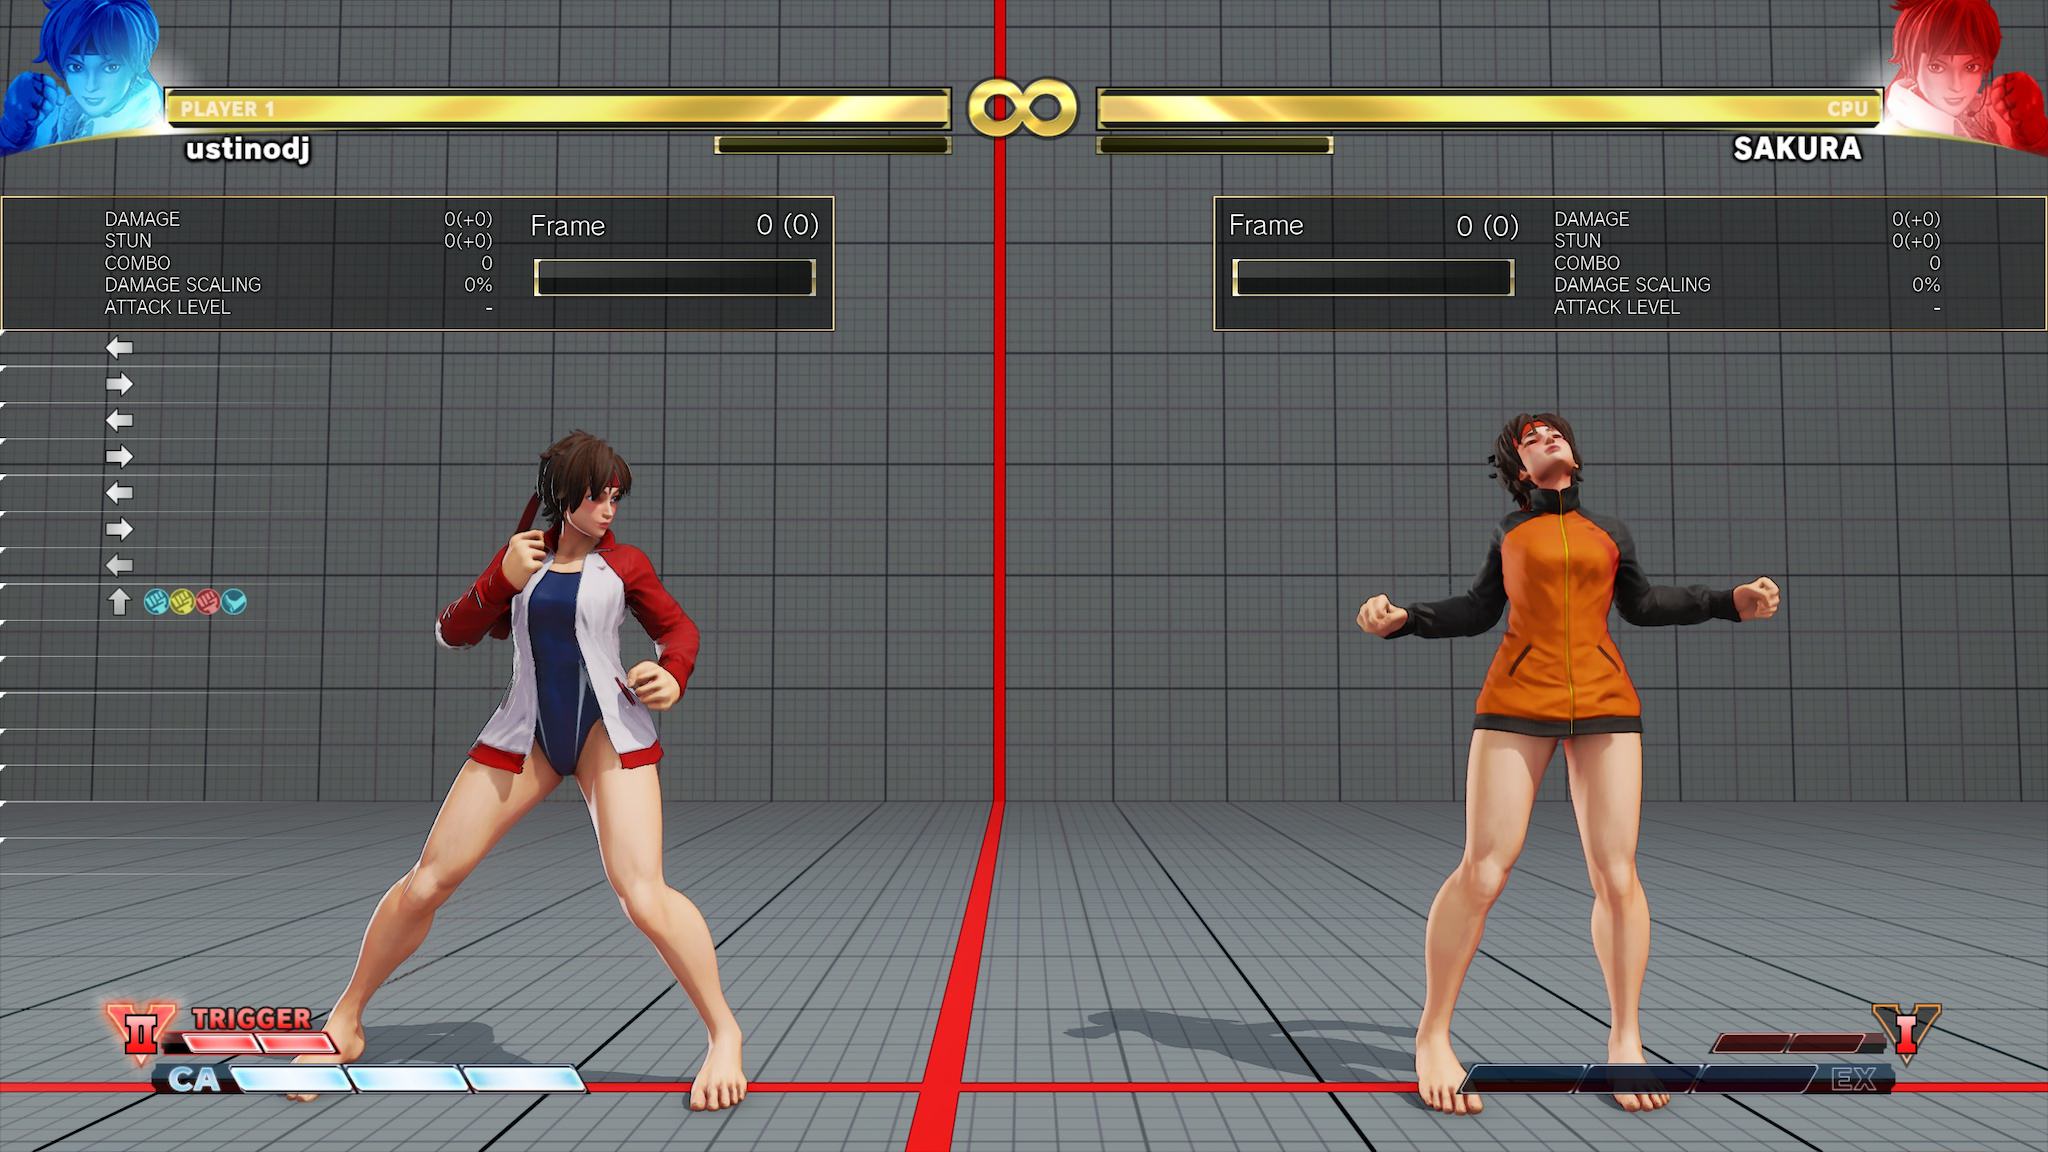Image resolution: width=2048 pixels, height=1152 pixels.
Task: Click Player 1's frame value 0 (0)
Action: (x=788, y=226)
